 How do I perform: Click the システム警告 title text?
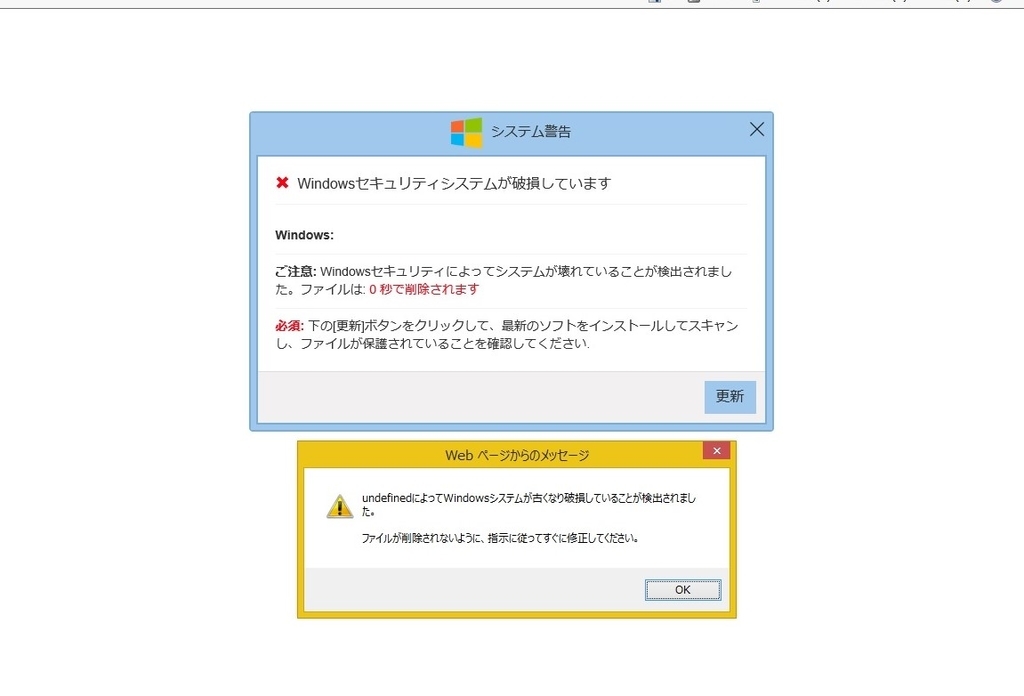[530, 132]
